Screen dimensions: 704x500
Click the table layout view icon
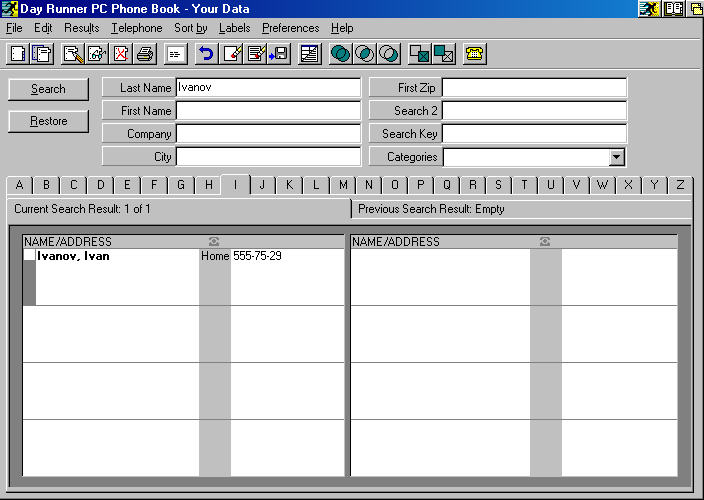tap(310, 54)
